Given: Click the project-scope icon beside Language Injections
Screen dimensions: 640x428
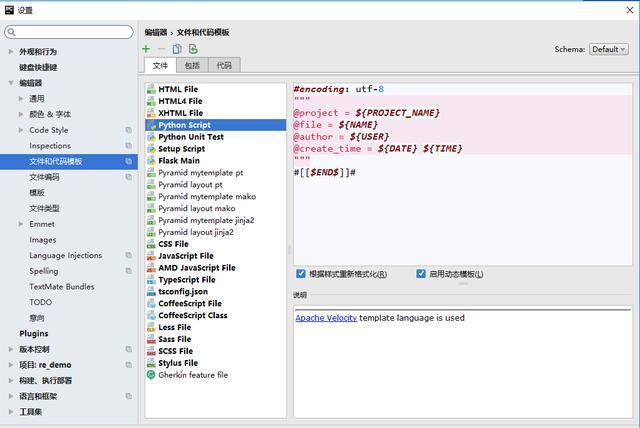Looking at the screenshot, I should pos(129,255).
